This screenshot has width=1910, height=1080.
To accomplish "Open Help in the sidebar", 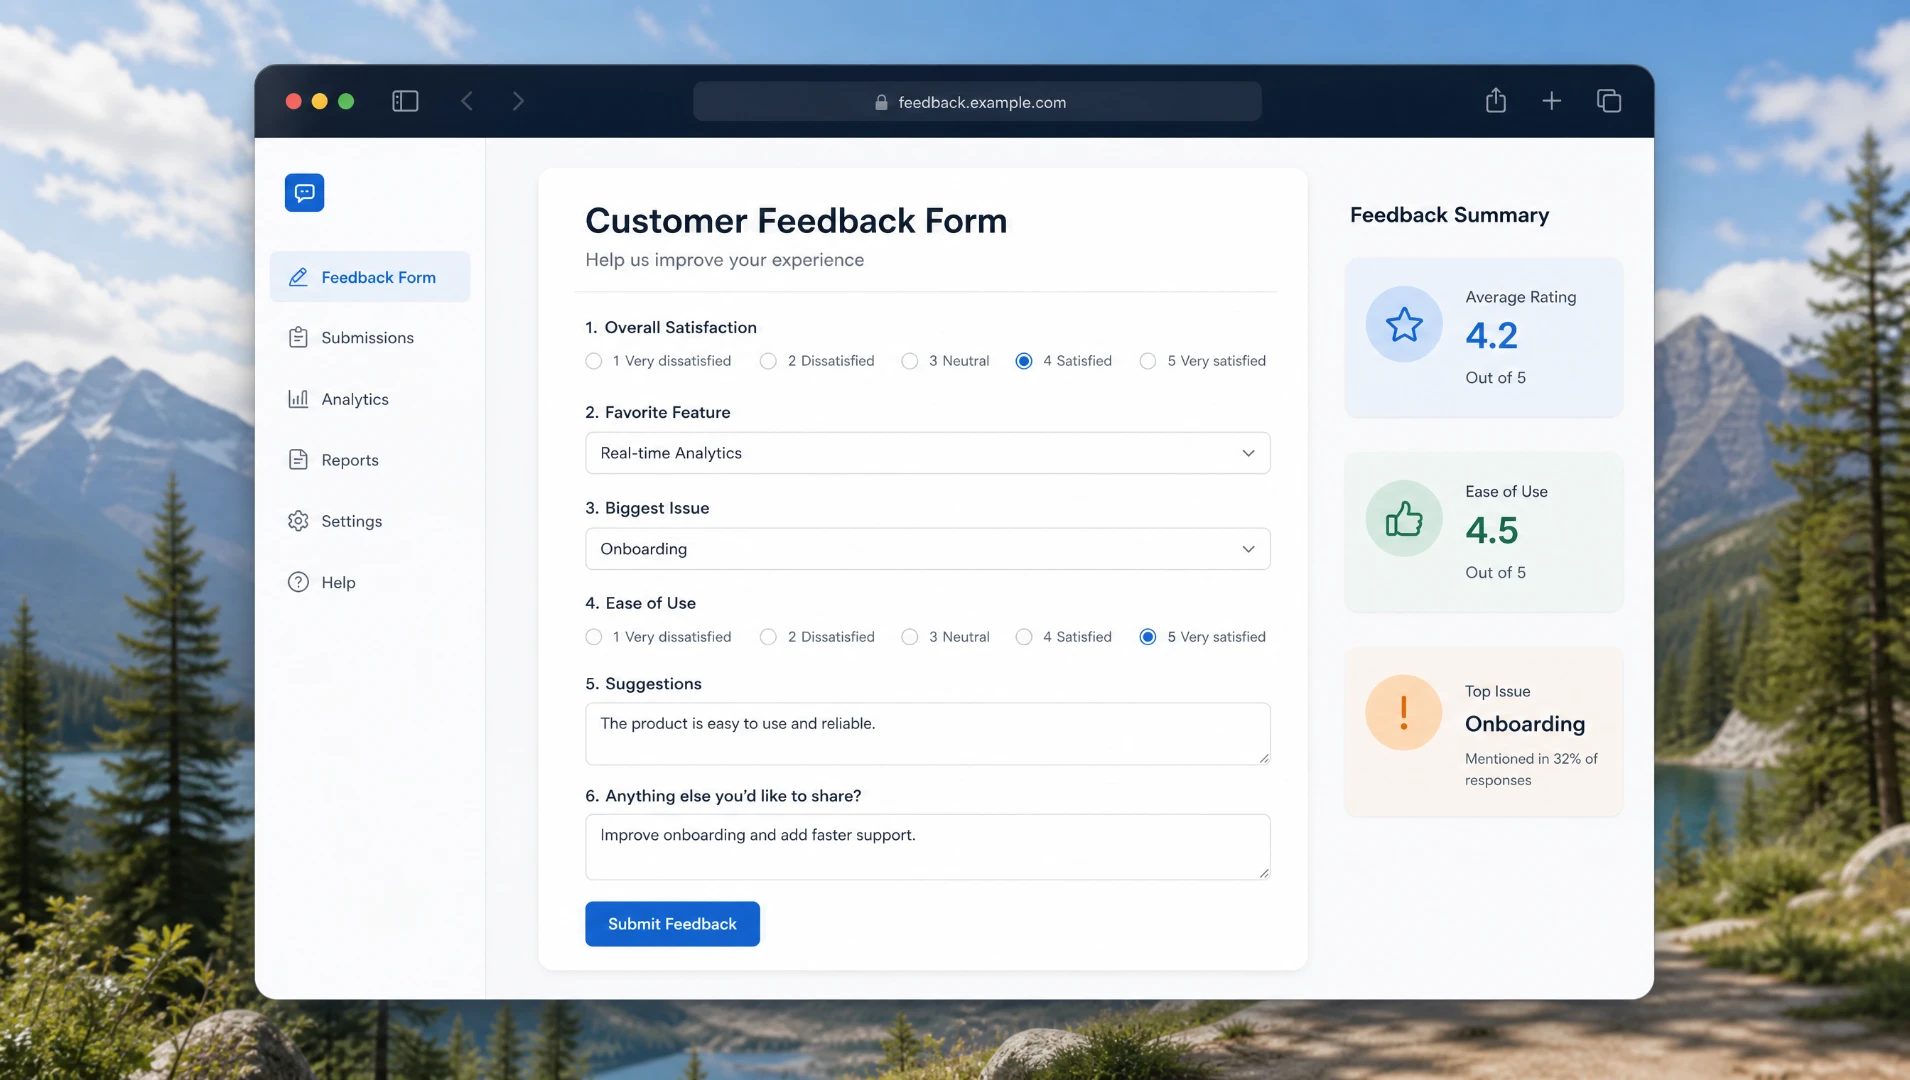I will tap(369, 582).
